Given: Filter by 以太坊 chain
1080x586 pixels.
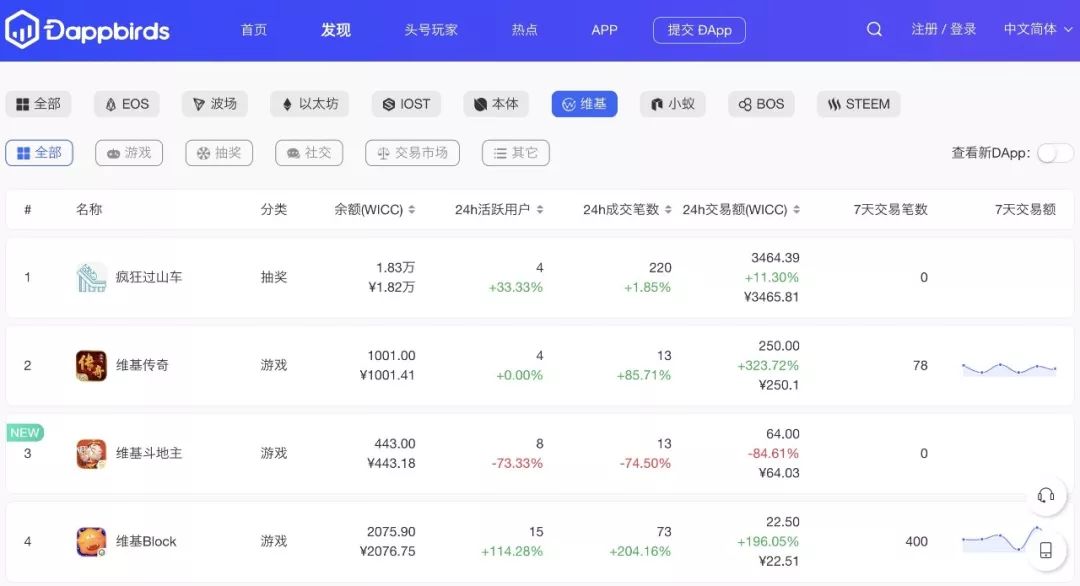Looking at the screenshot, I should (x=309, y=104).
